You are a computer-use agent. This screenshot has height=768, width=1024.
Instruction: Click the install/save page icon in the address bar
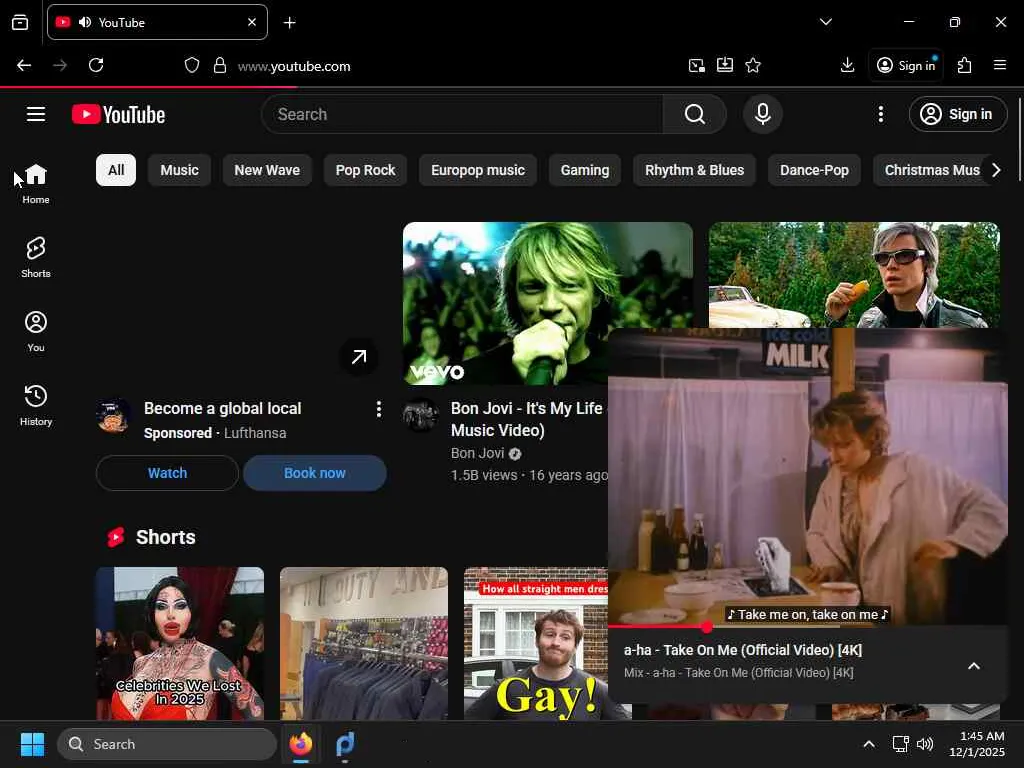pyautogui.click(x=725, y=65)
